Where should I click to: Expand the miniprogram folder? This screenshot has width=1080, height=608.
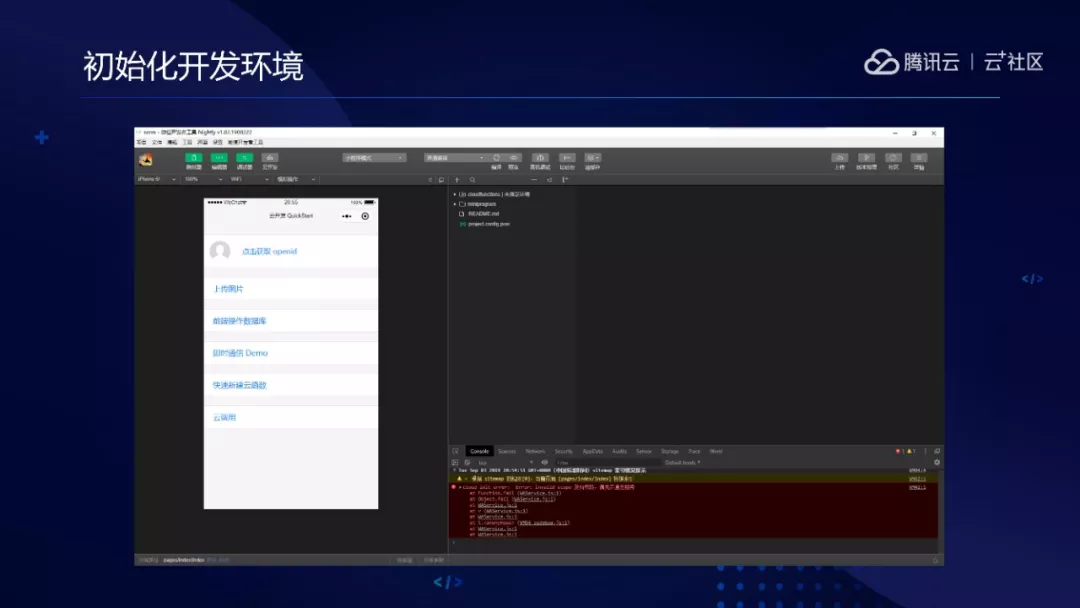point(455,204)
